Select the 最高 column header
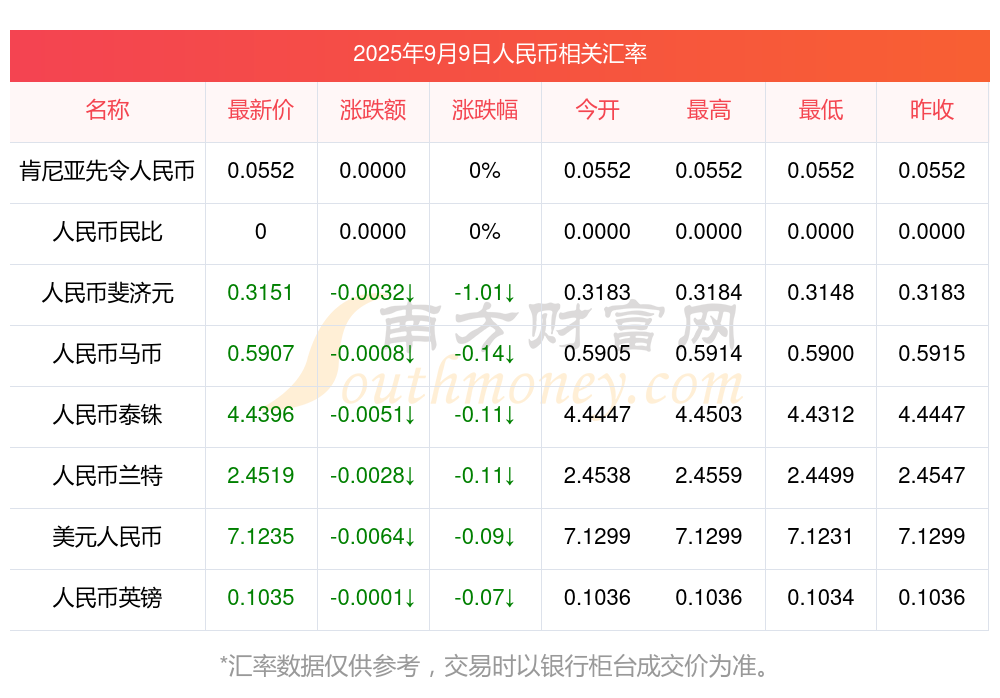The width and height of the screenshot is (1000, 698). click(709, 110)
